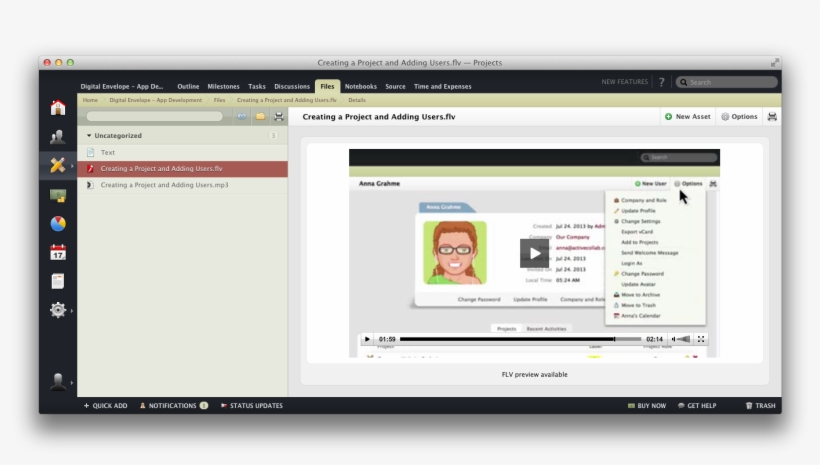
Task: Switch to the Tasks tab
Action: point(257,86)
